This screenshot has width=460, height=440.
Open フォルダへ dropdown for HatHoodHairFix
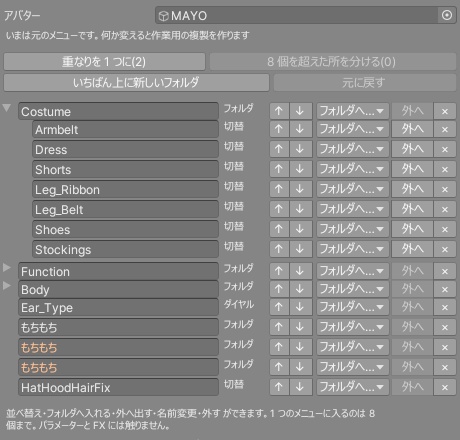(x=353, y=387)
